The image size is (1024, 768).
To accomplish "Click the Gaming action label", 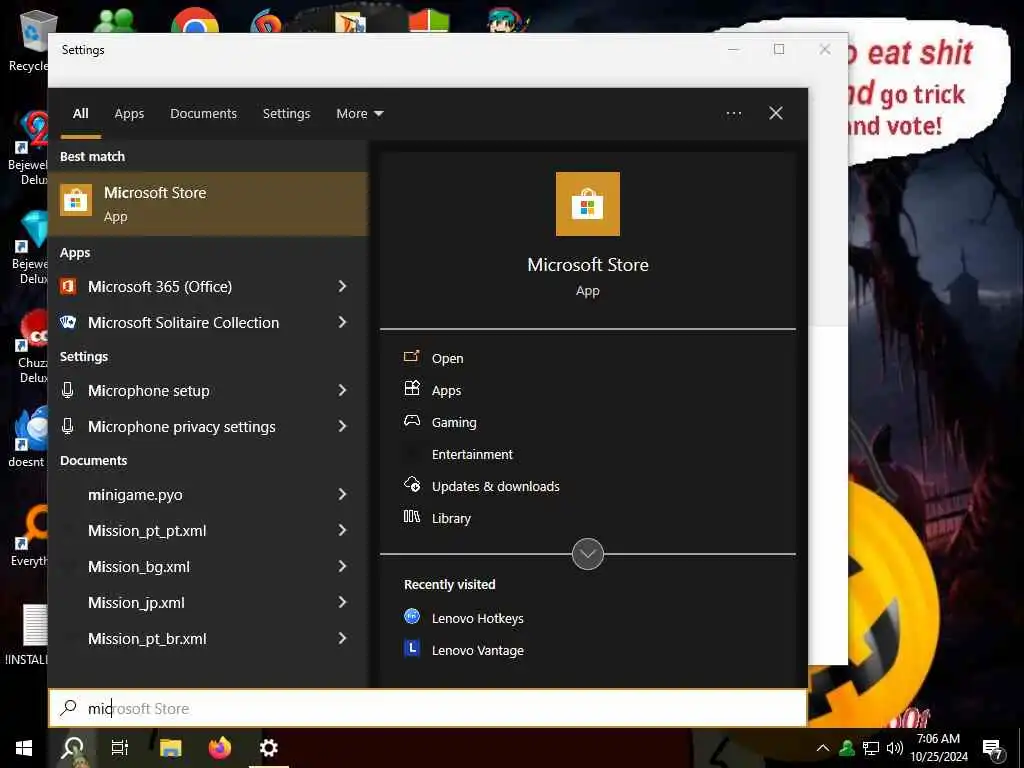I will (454, 423).
